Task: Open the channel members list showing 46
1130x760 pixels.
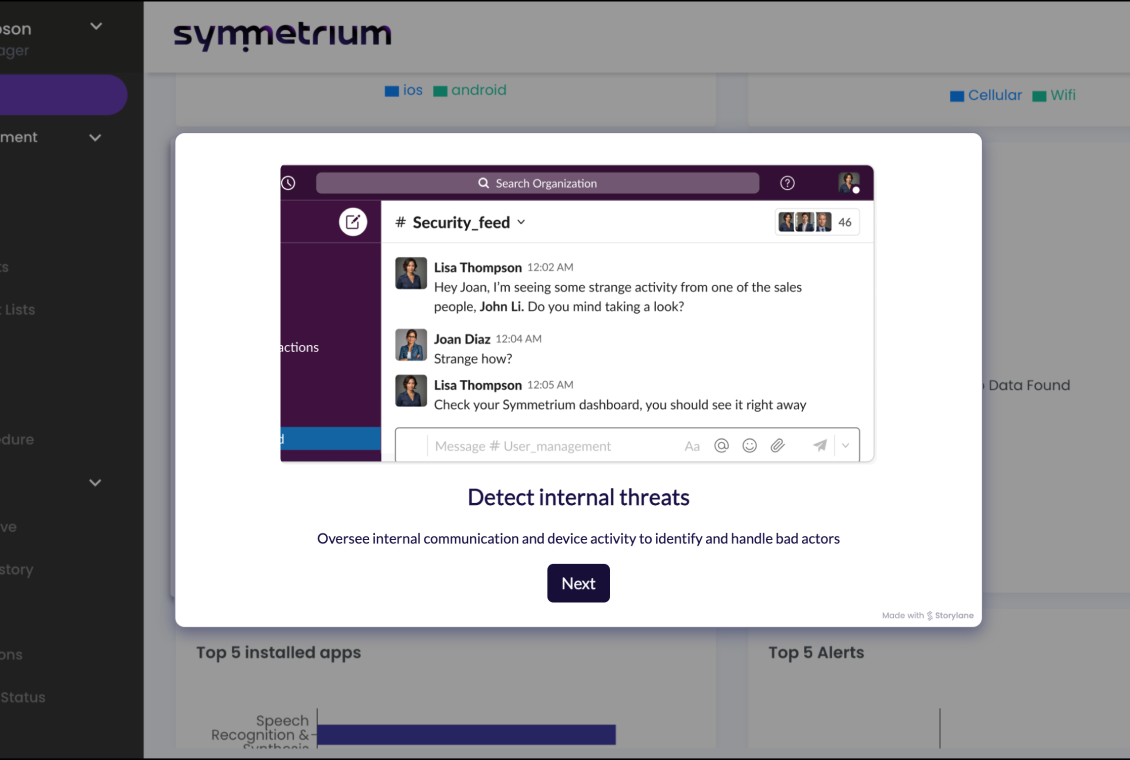Action: point(817,222)
